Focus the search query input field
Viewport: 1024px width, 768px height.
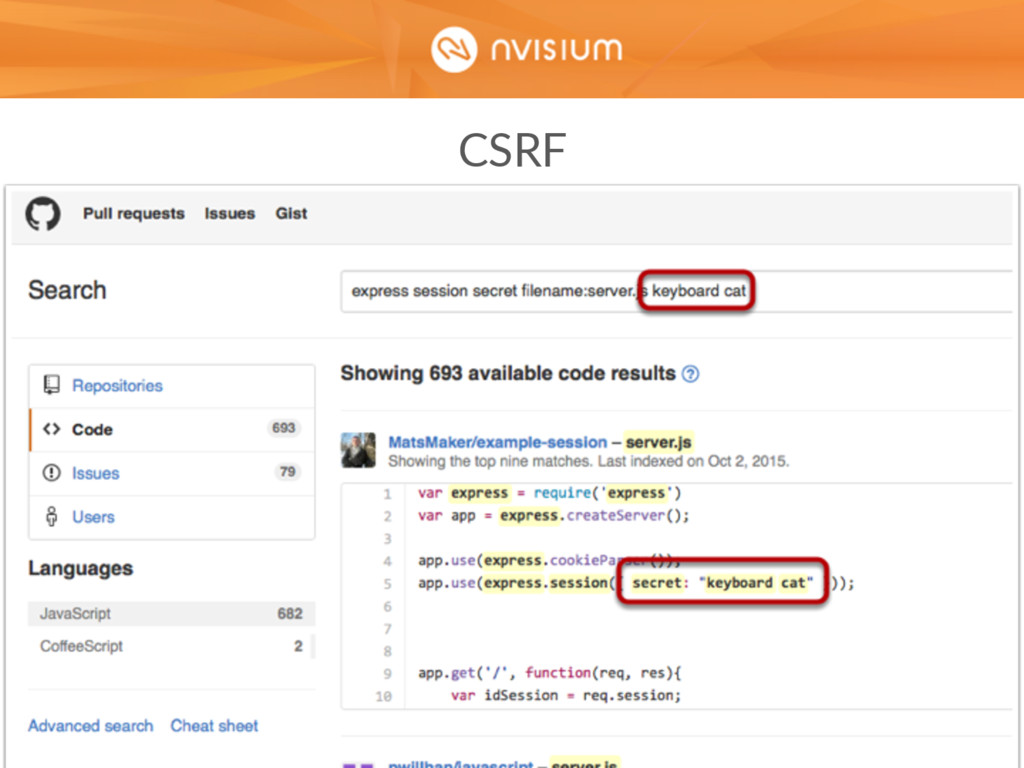click(x=676, y=291)
